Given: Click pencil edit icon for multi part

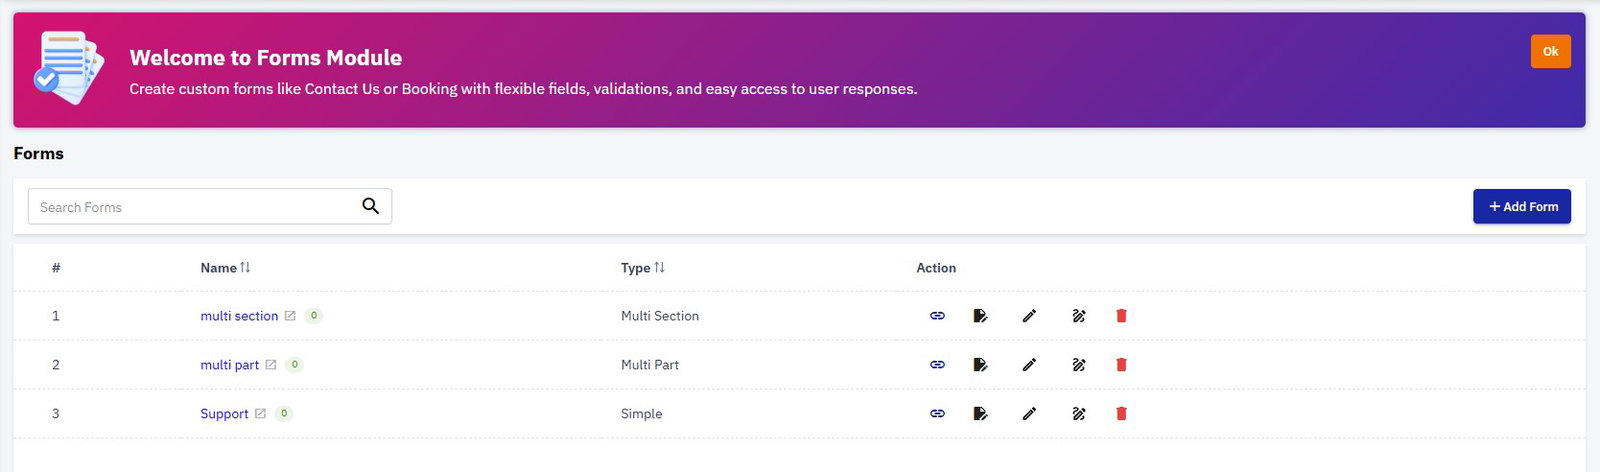Looking at the screenshot, I should point(1029,365).
